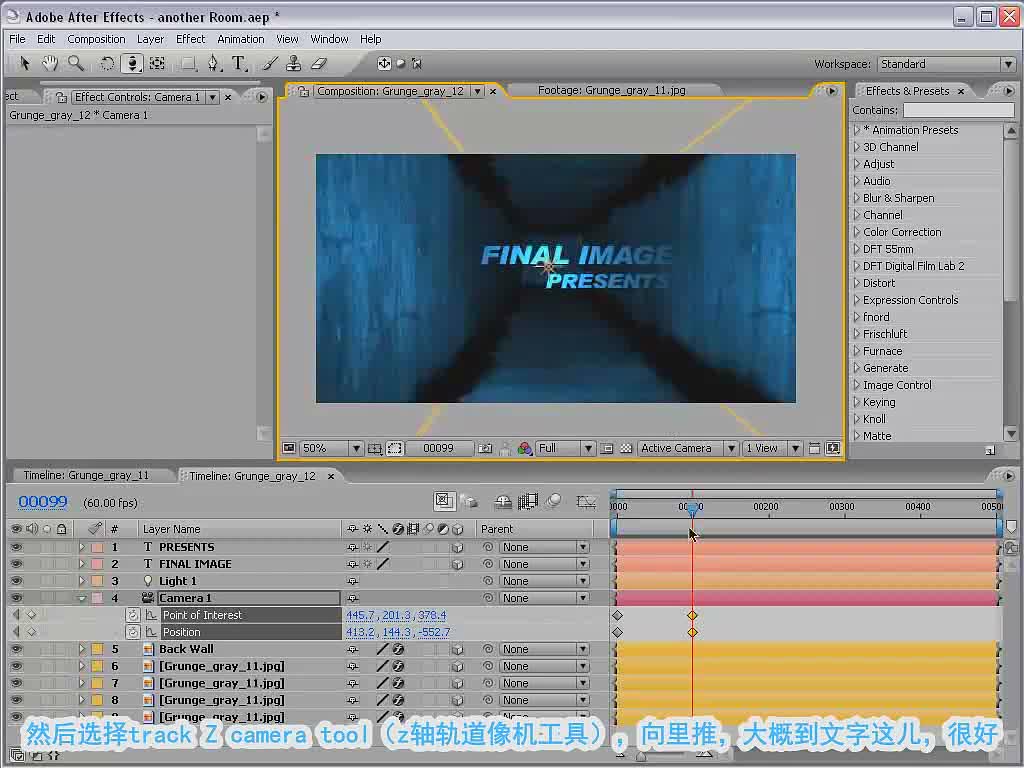This screenshot has width=1024, height=768.
Task: Click the Contains search field
Action: (958, 110)
